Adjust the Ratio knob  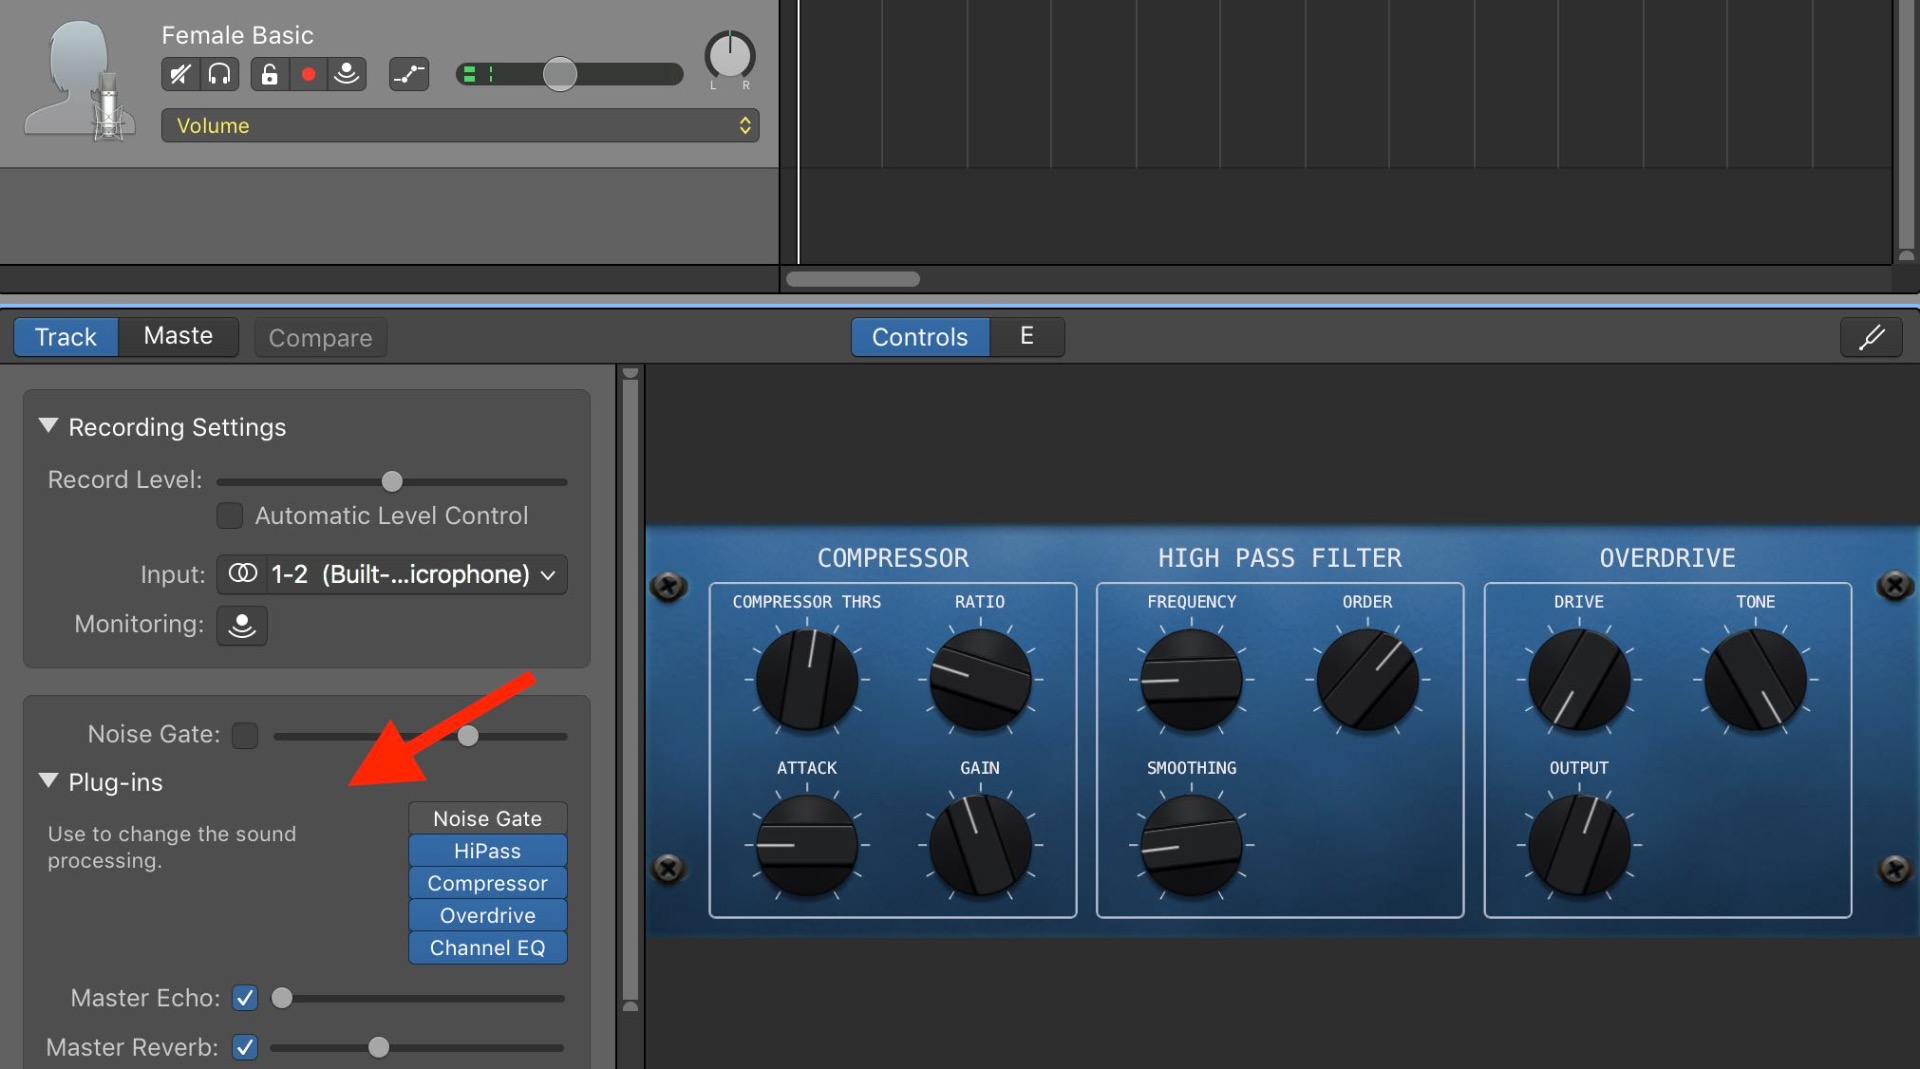pyautogui.click(x=980, y=680)
